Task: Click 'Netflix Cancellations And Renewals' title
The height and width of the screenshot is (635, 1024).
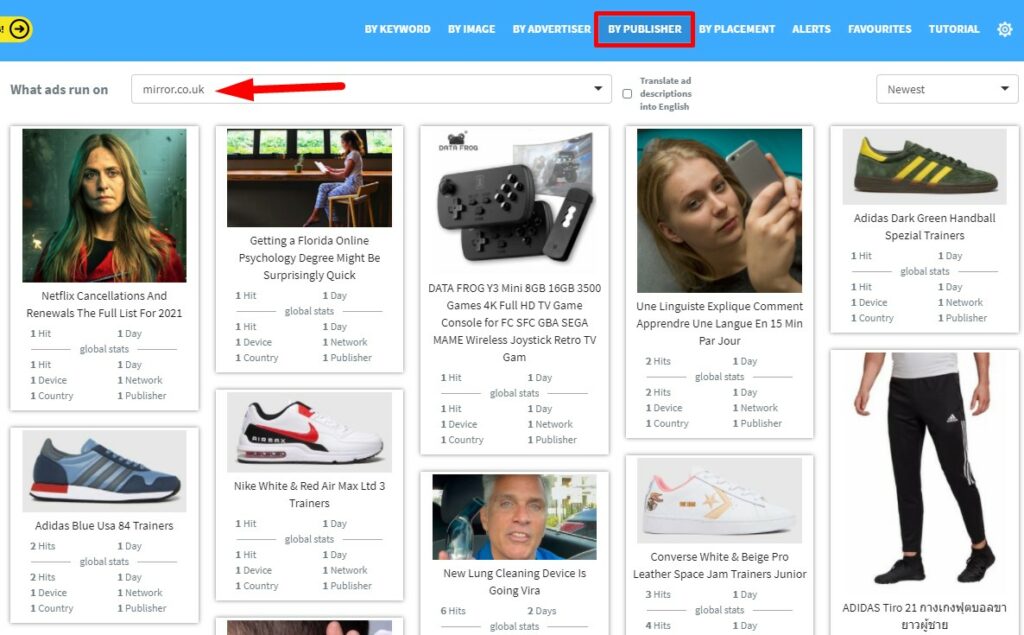Action: click(x=104, y=304)
